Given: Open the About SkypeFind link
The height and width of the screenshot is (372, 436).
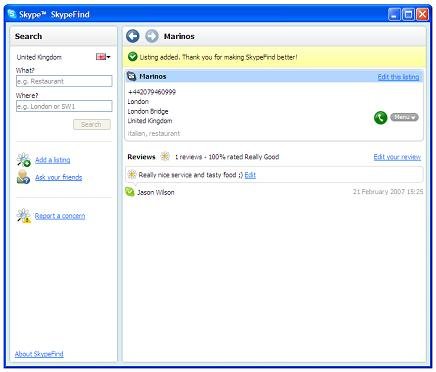Looking at the screenshot, I should coord(39,354).
